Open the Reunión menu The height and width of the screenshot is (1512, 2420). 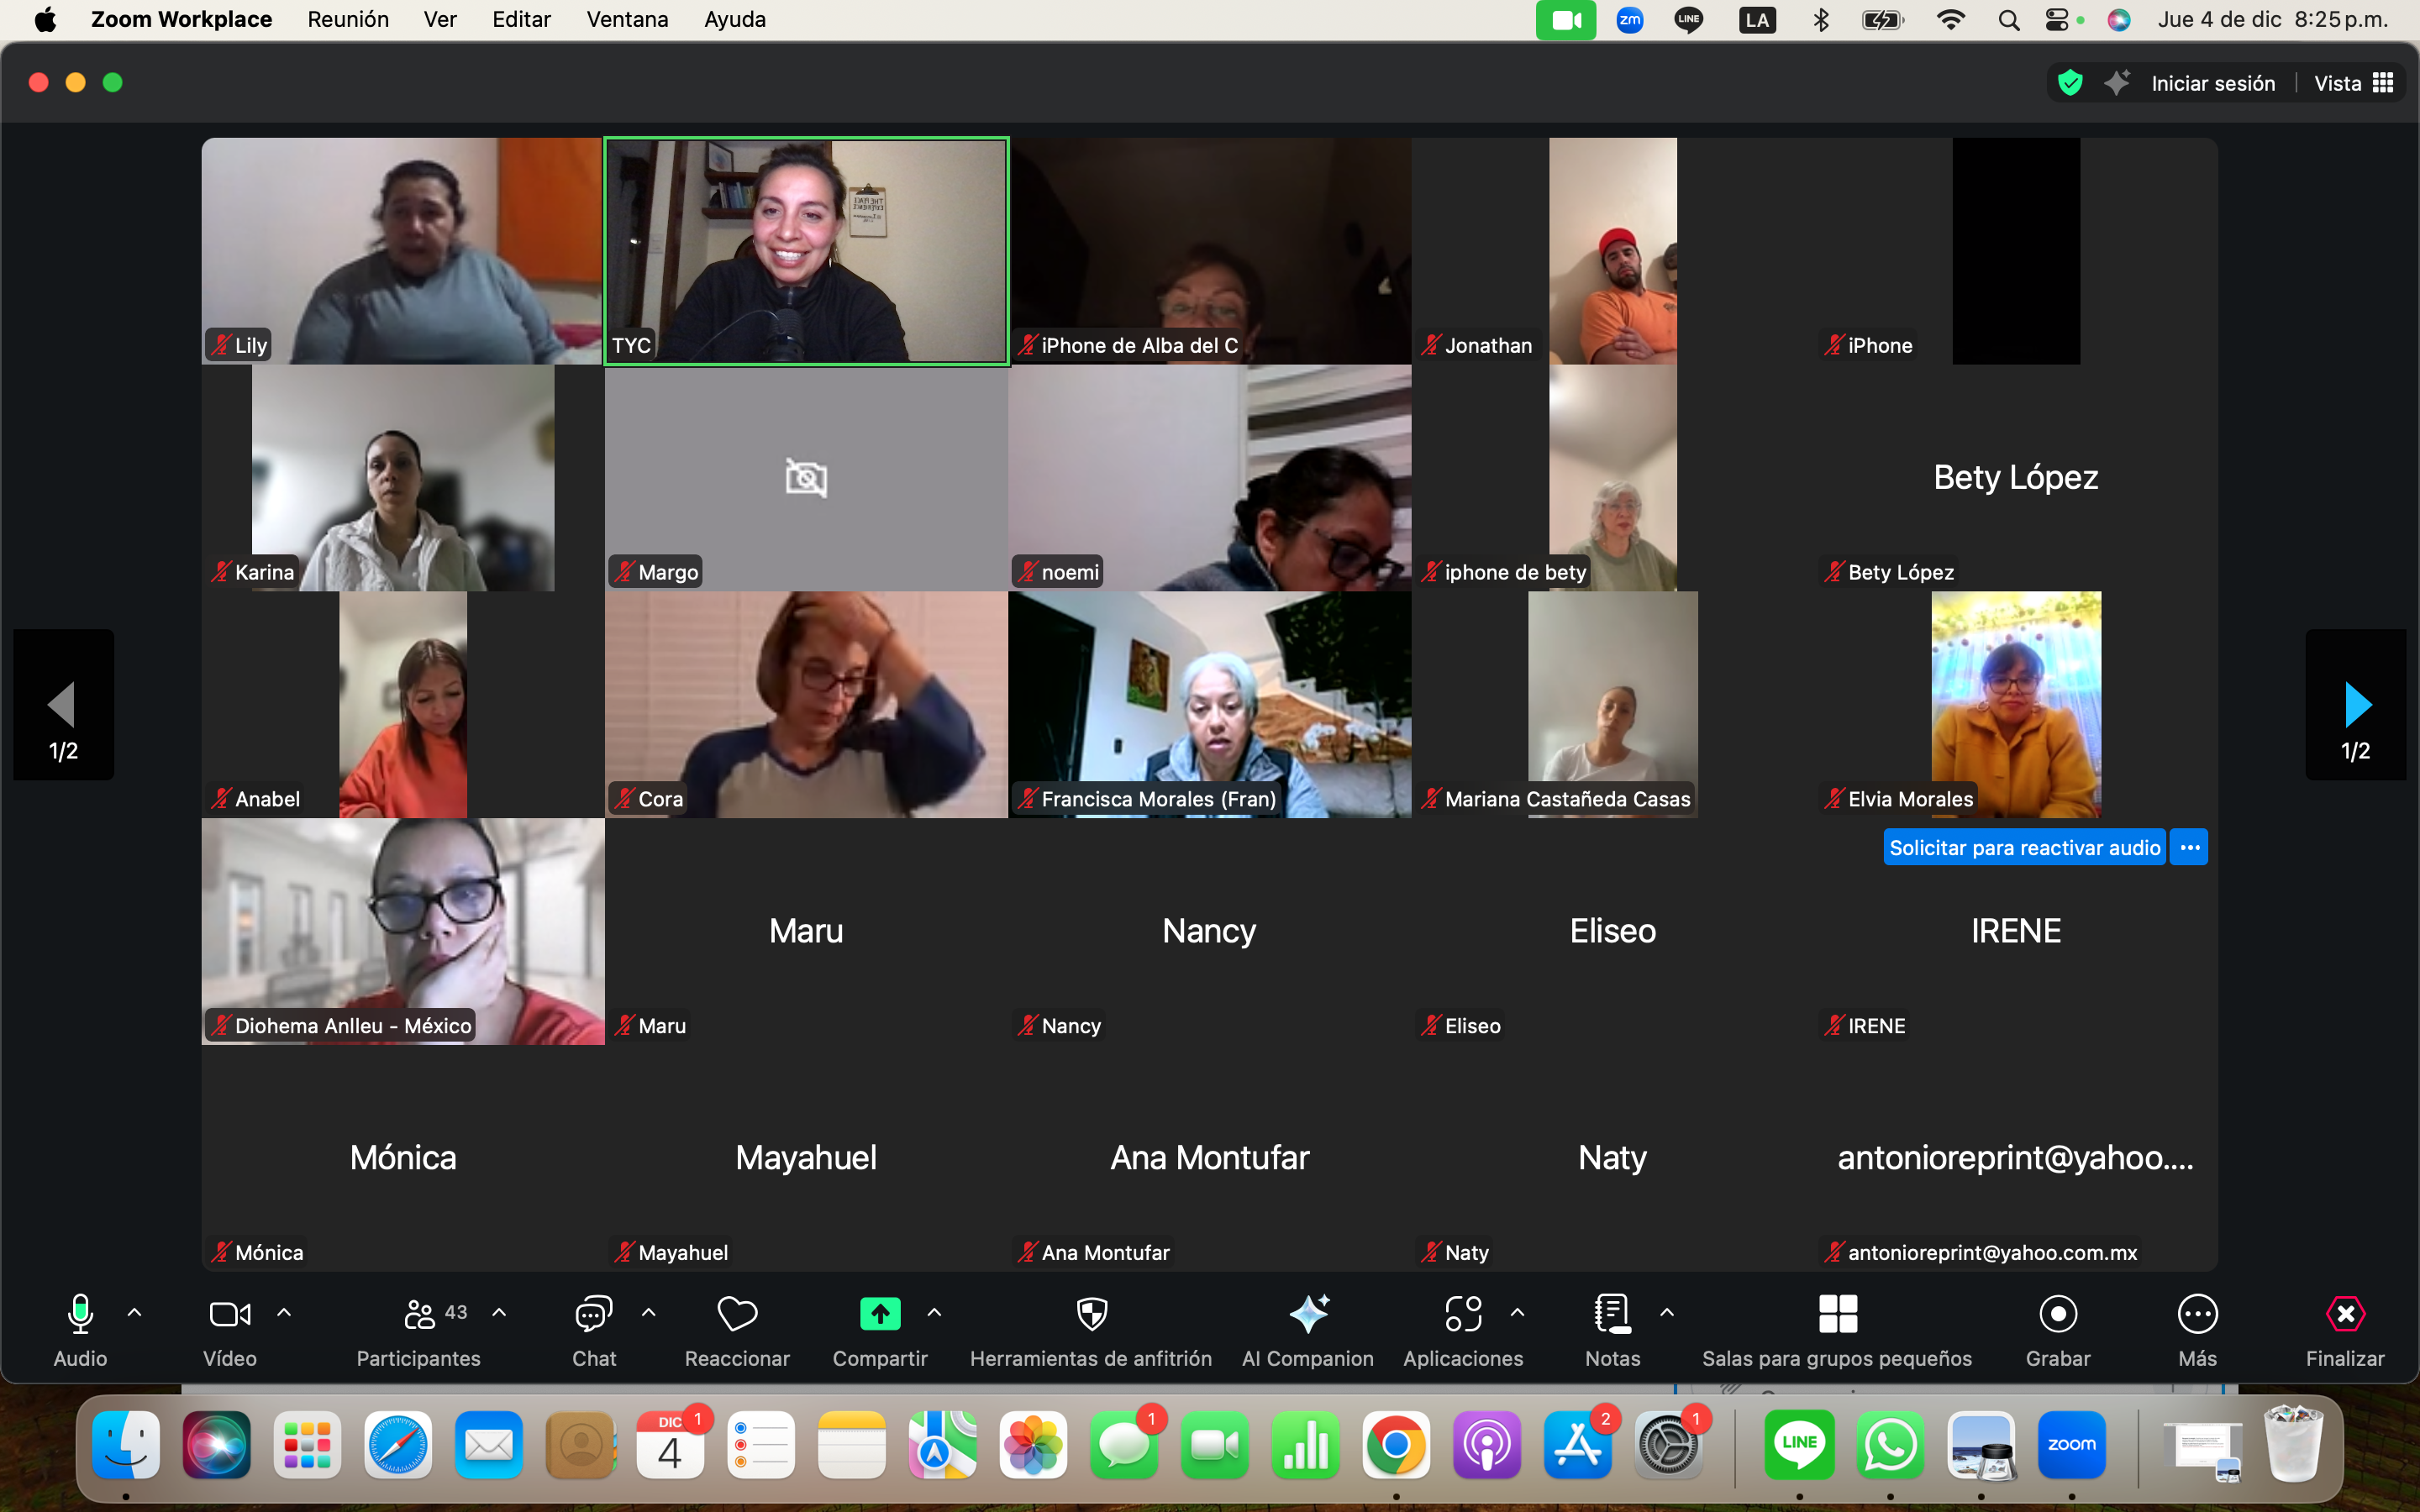[348, 20]
